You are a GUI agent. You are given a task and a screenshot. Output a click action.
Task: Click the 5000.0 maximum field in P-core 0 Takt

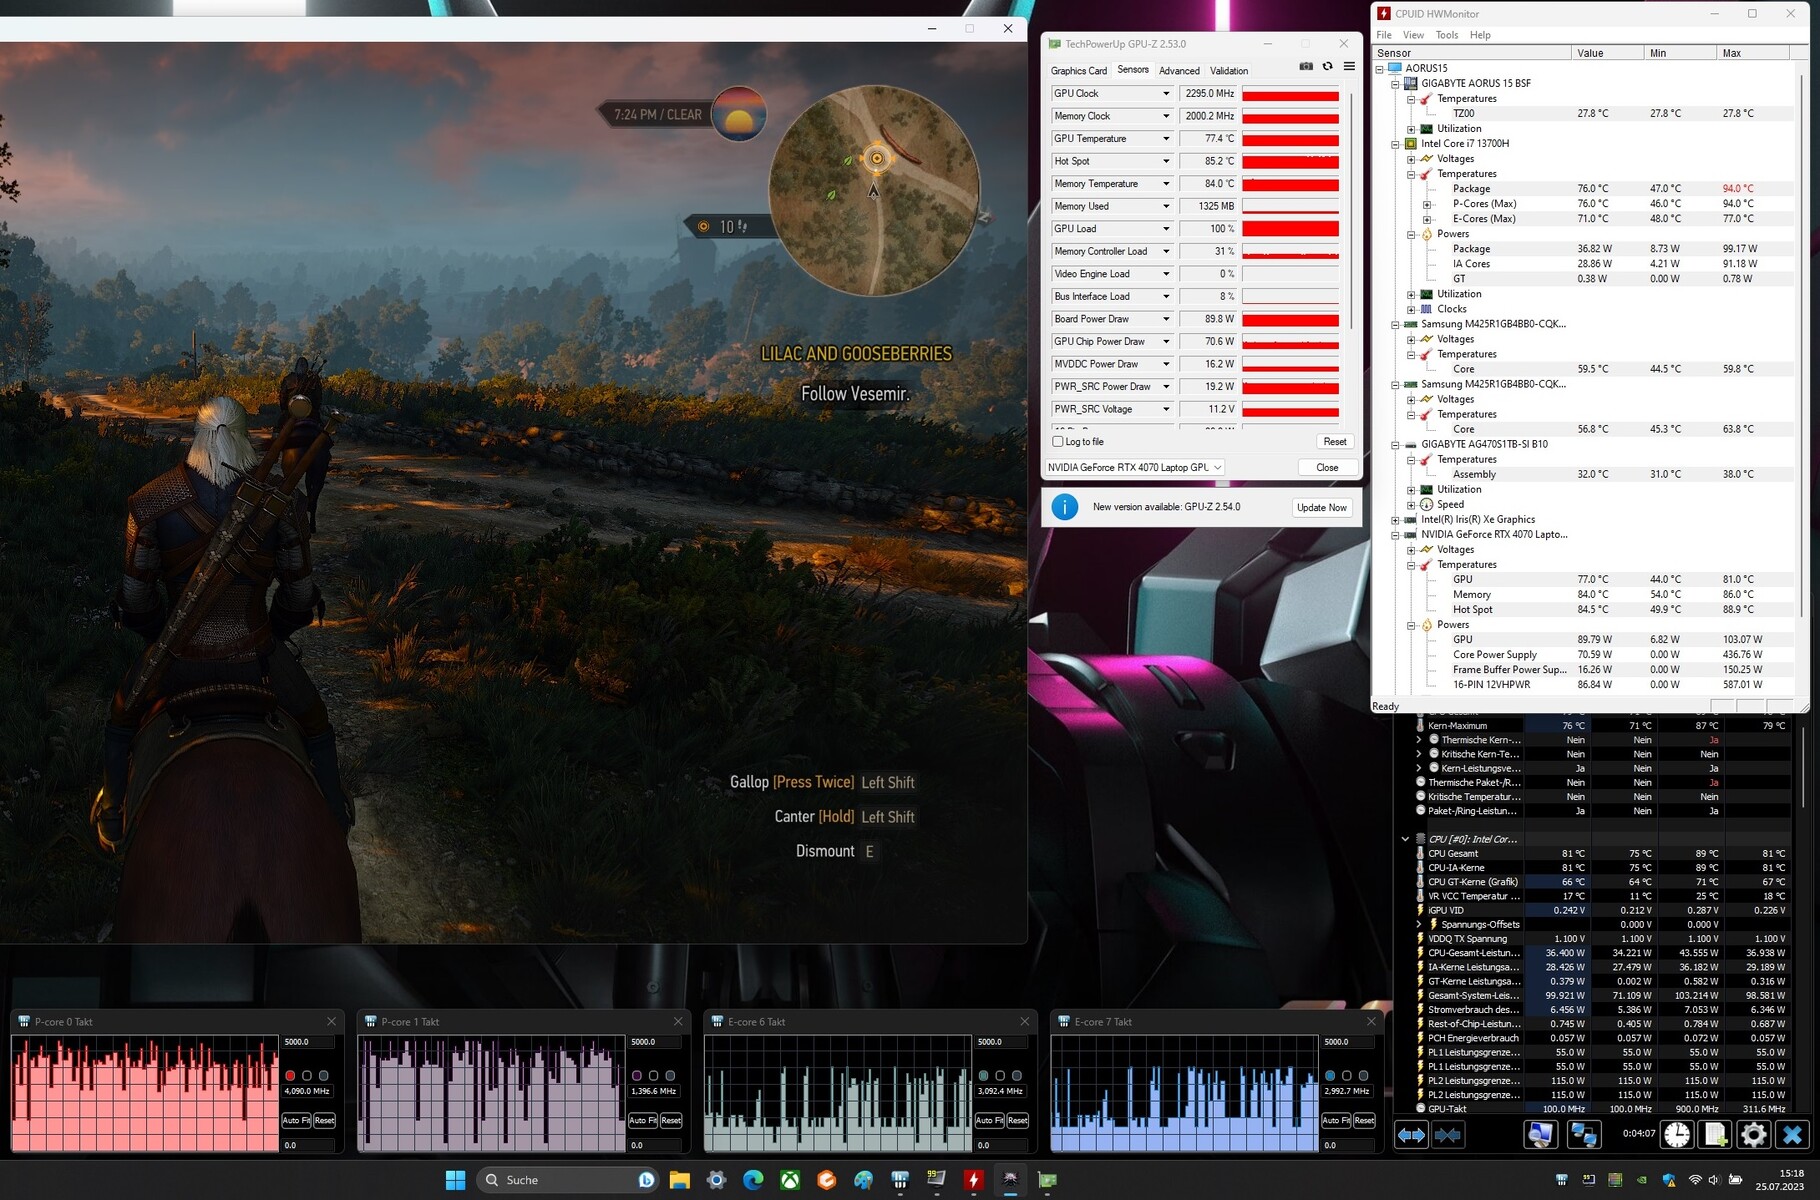[307, 1042]
